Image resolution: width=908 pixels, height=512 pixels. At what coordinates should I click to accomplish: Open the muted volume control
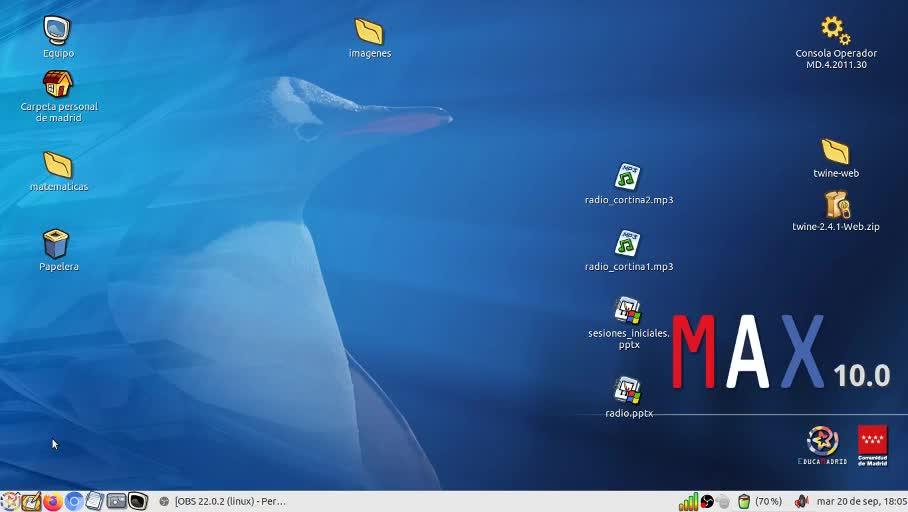click(801, 502)
